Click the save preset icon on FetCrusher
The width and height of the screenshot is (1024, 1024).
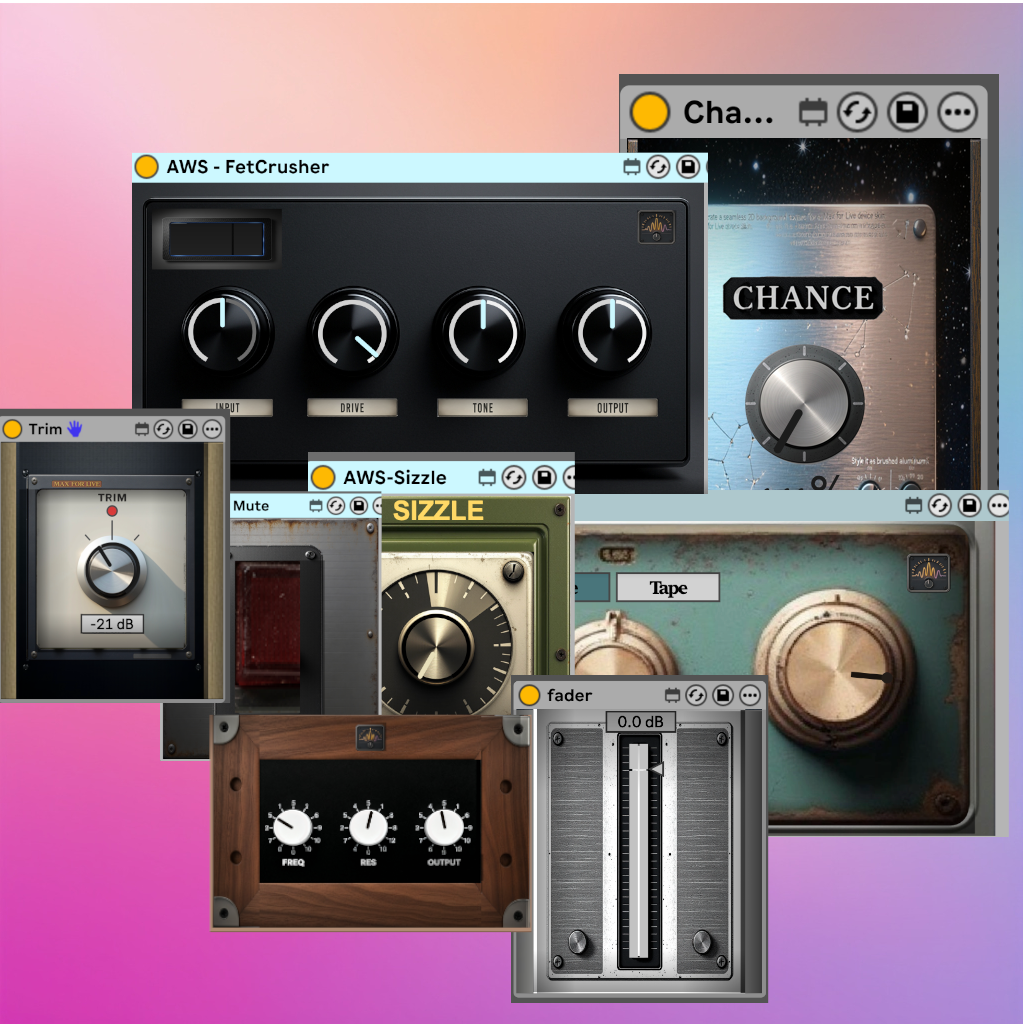[687, 167]
